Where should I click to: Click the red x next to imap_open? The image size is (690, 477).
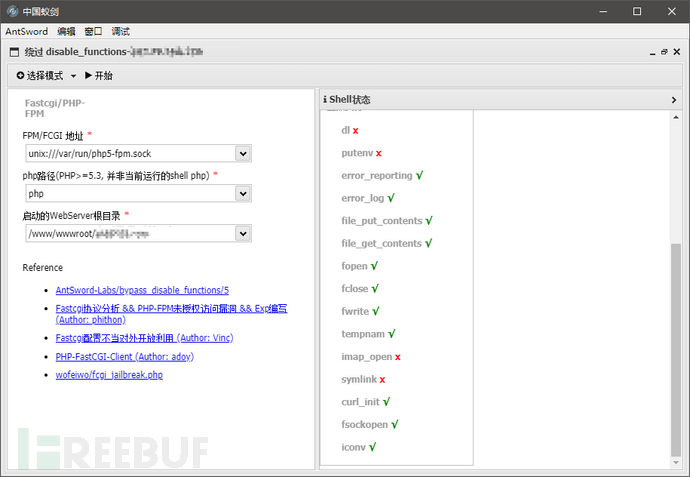point(398,357)
